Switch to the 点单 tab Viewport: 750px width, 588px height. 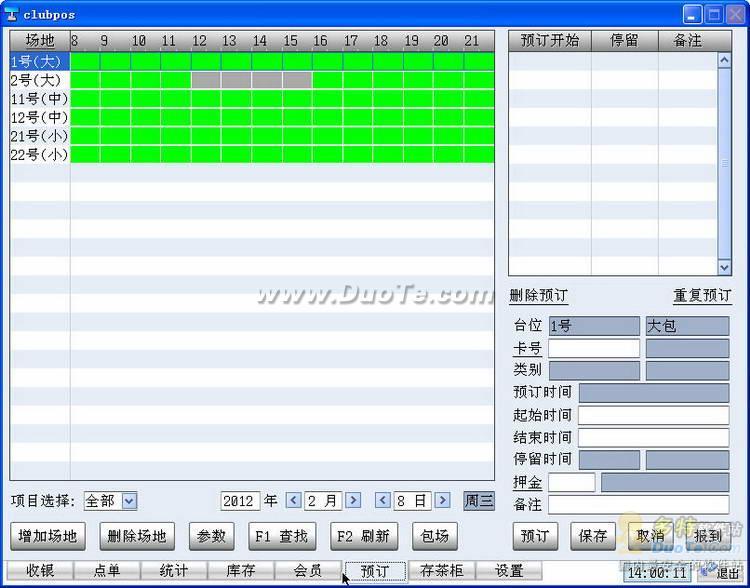click(x=107, y=571)
